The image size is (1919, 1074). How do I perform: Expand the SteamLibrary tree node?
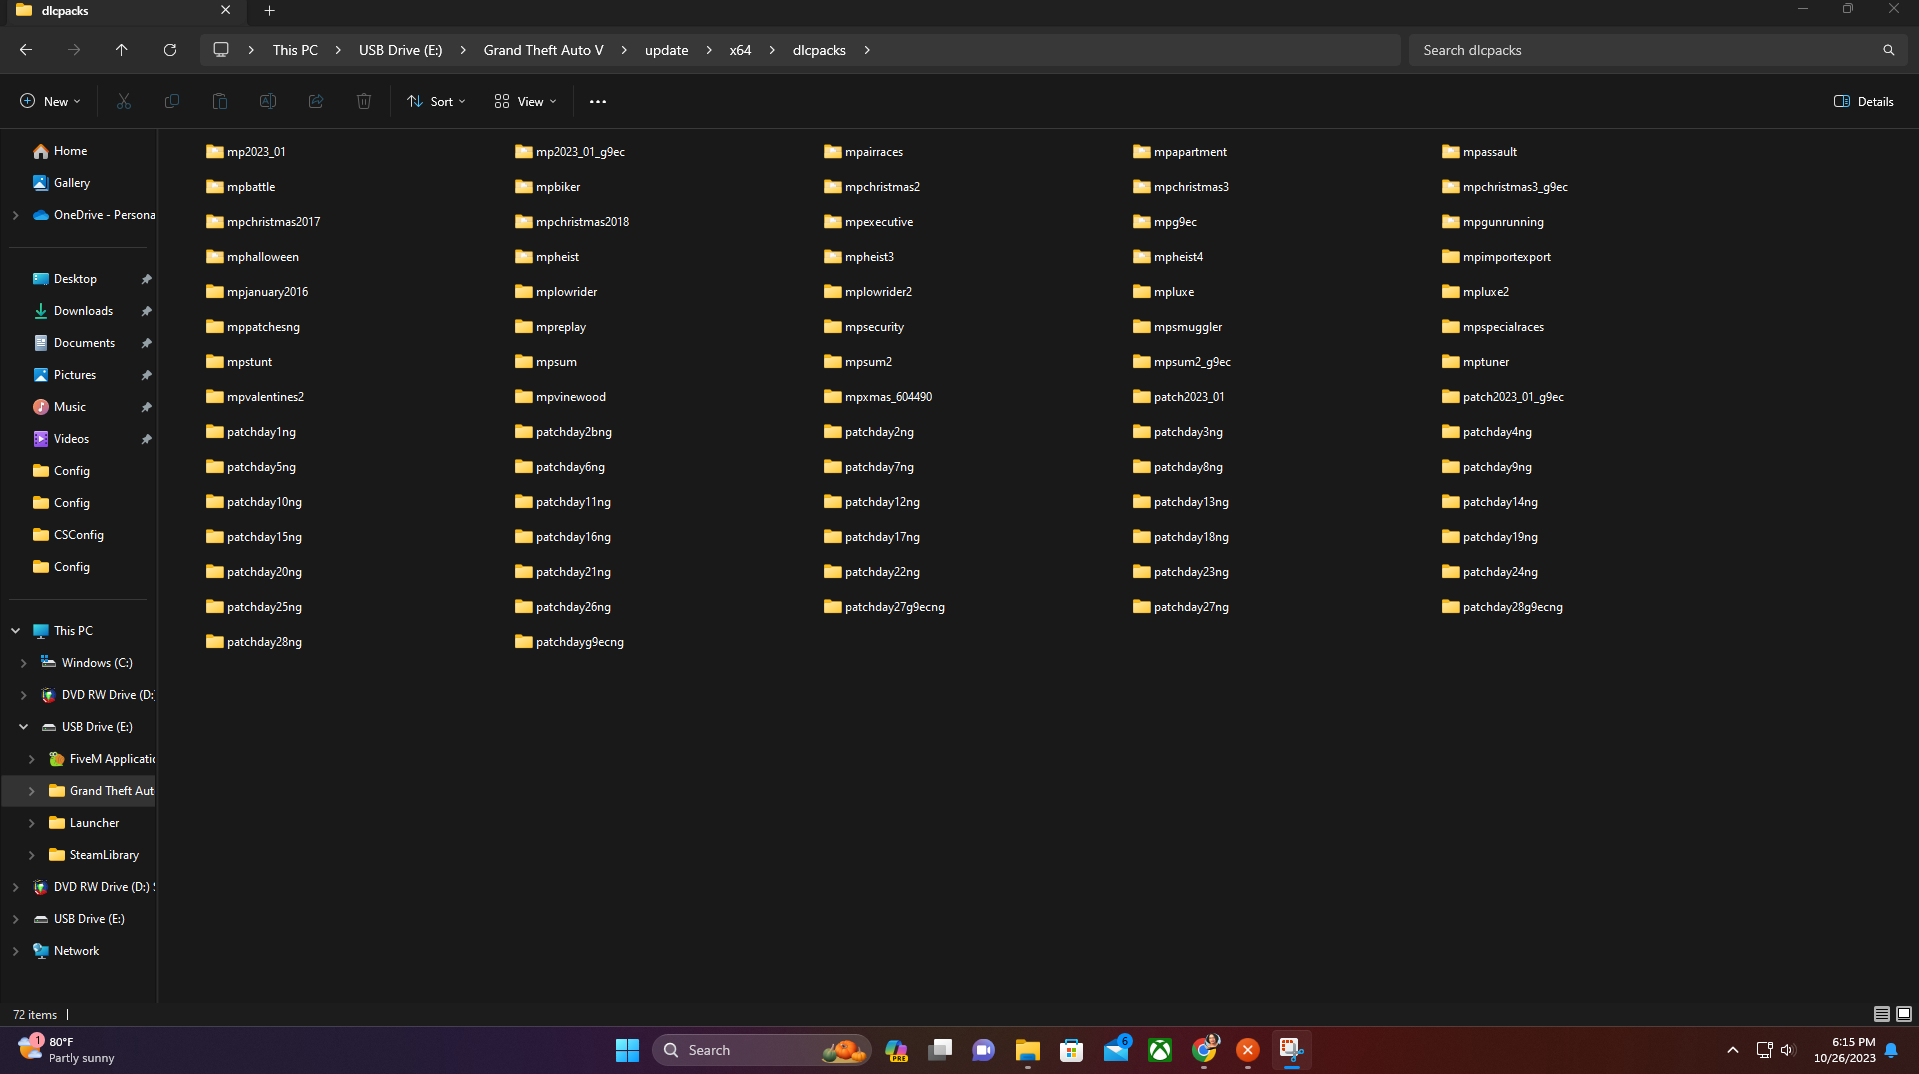pos(31,855)
